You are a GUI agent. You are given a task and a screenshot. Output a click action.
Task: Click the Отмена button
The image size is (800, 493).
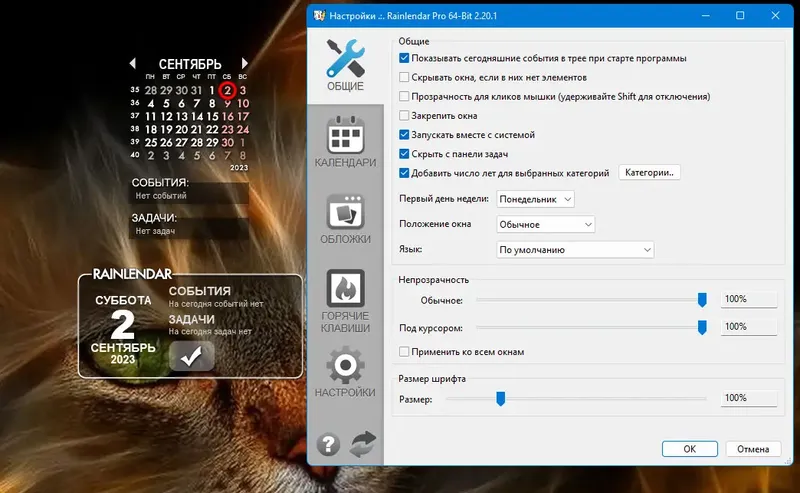pyautogui.click(x=753, y=449)
